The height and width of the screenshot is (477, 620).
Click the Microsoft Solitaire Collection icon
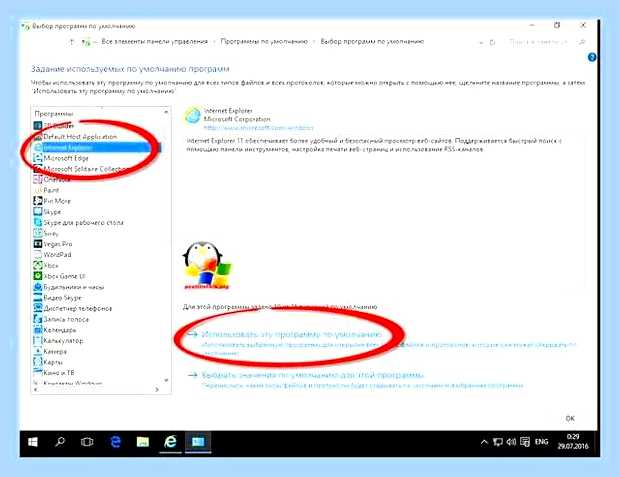[38, 169]
